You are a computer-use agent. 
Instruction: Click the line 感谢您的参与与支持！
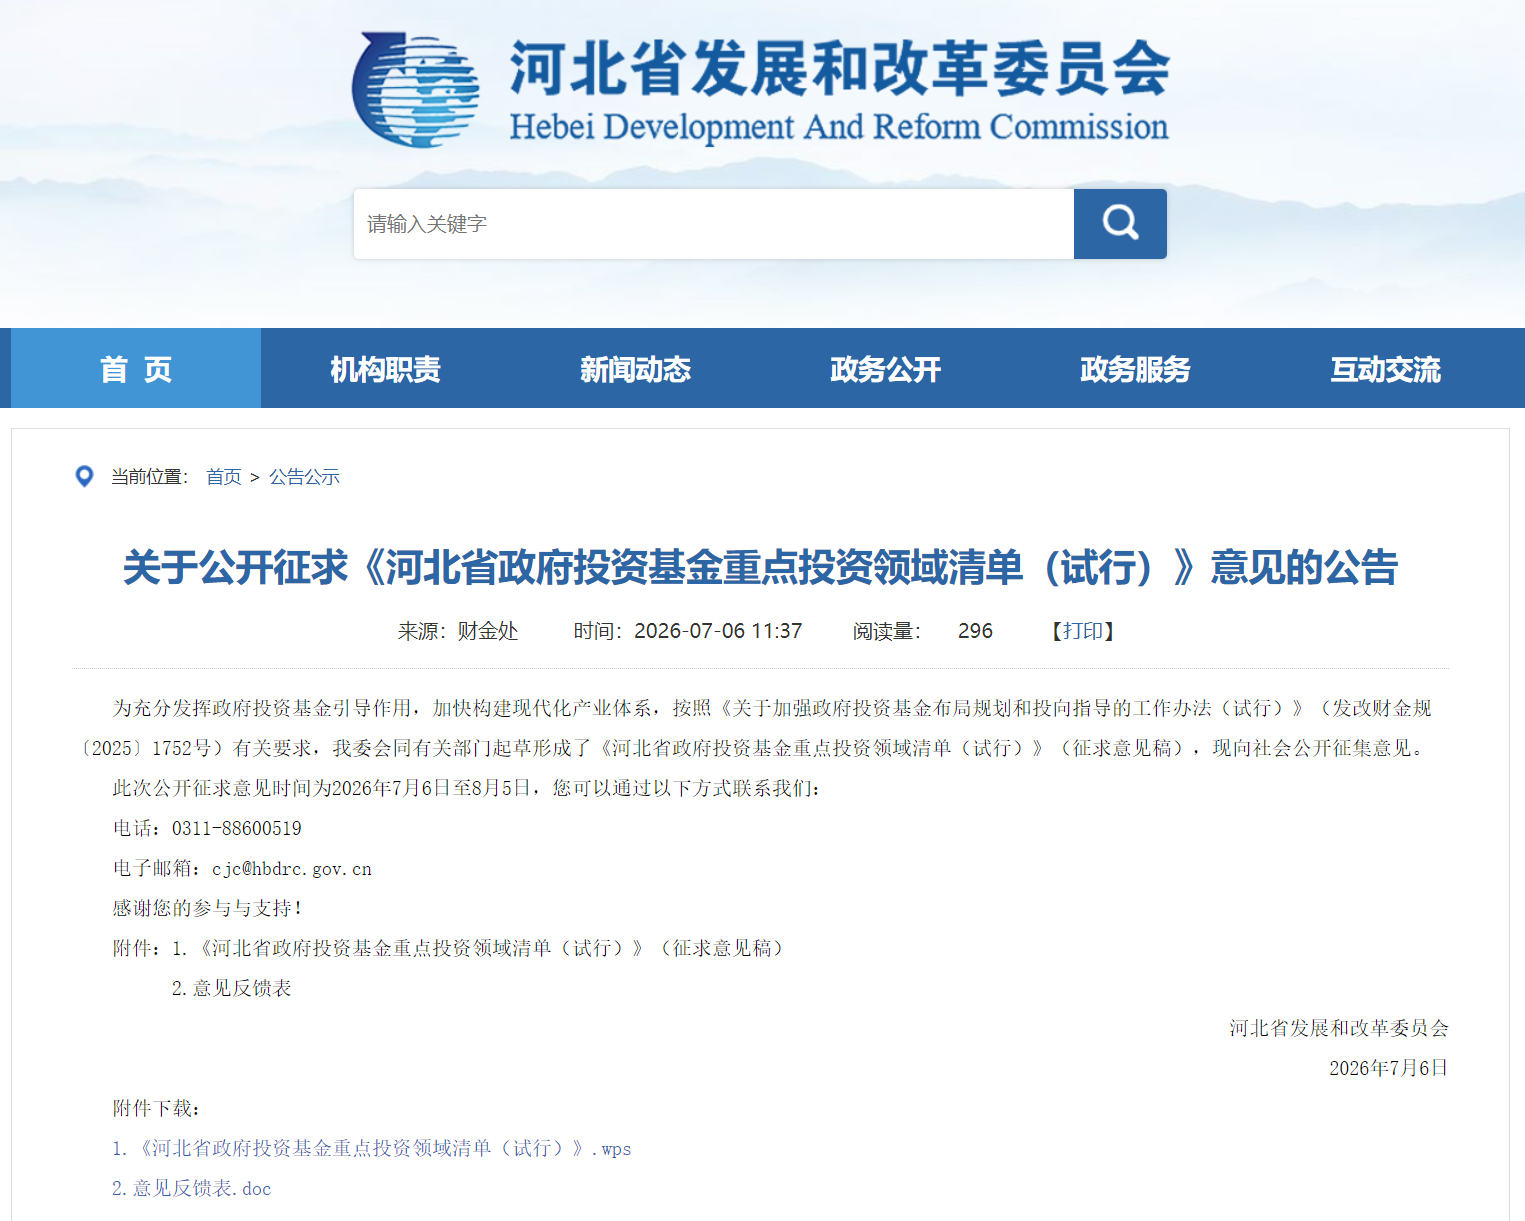[208, 908]
